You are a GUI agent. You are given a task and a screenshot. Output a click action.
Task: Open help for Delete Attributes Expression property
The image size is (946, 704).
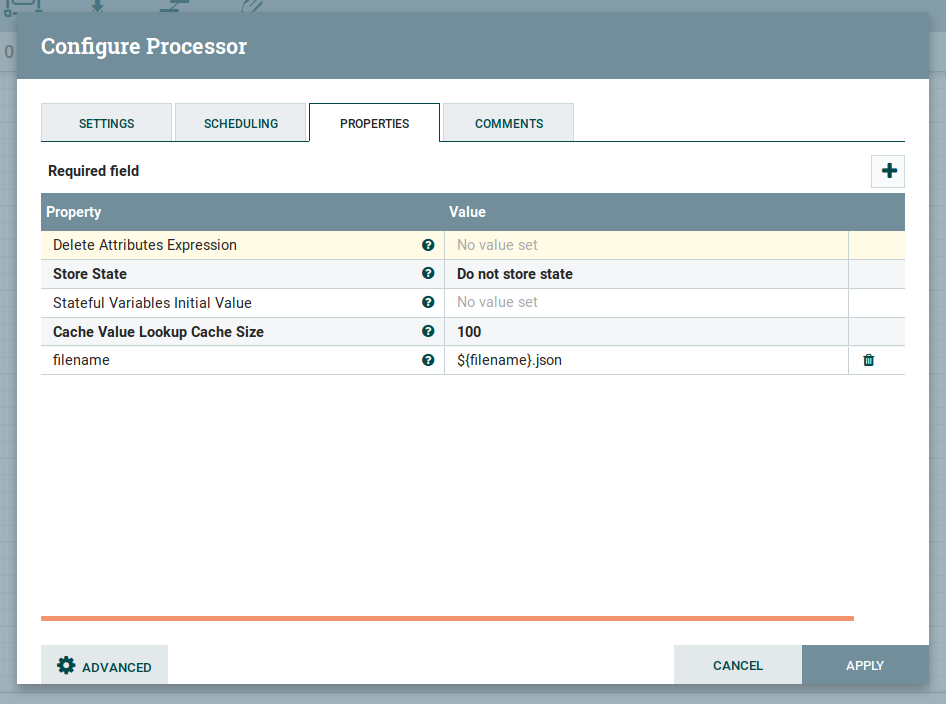coord(428,245)
